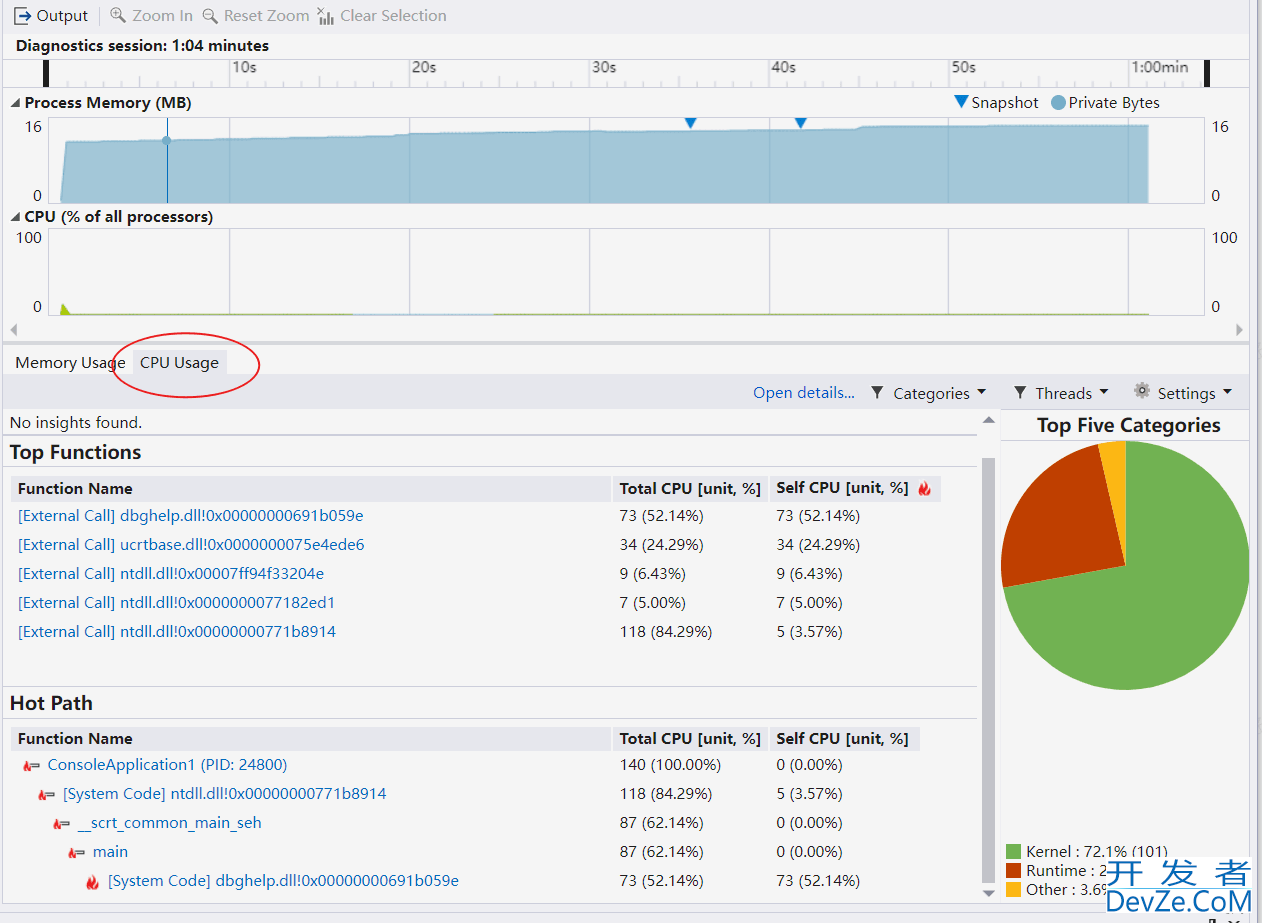Image resolution: width=1262 pixels, height=923 pixels.
Task: Open ntdll.dll!0x00007ff94f33204e function link
Action: [x=171, y=574]
